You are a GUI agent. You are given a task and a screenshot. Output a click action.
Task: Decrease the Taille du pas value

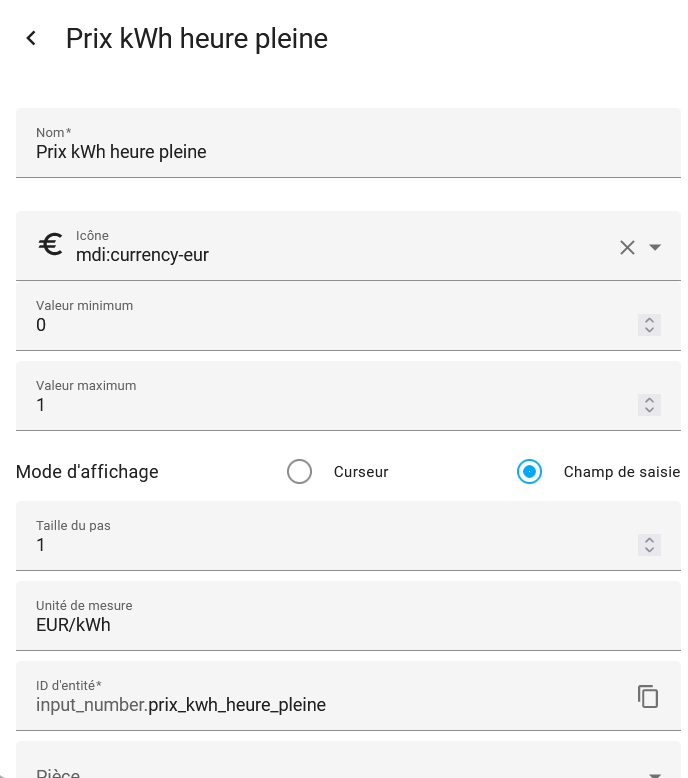(x=649, y=550)
